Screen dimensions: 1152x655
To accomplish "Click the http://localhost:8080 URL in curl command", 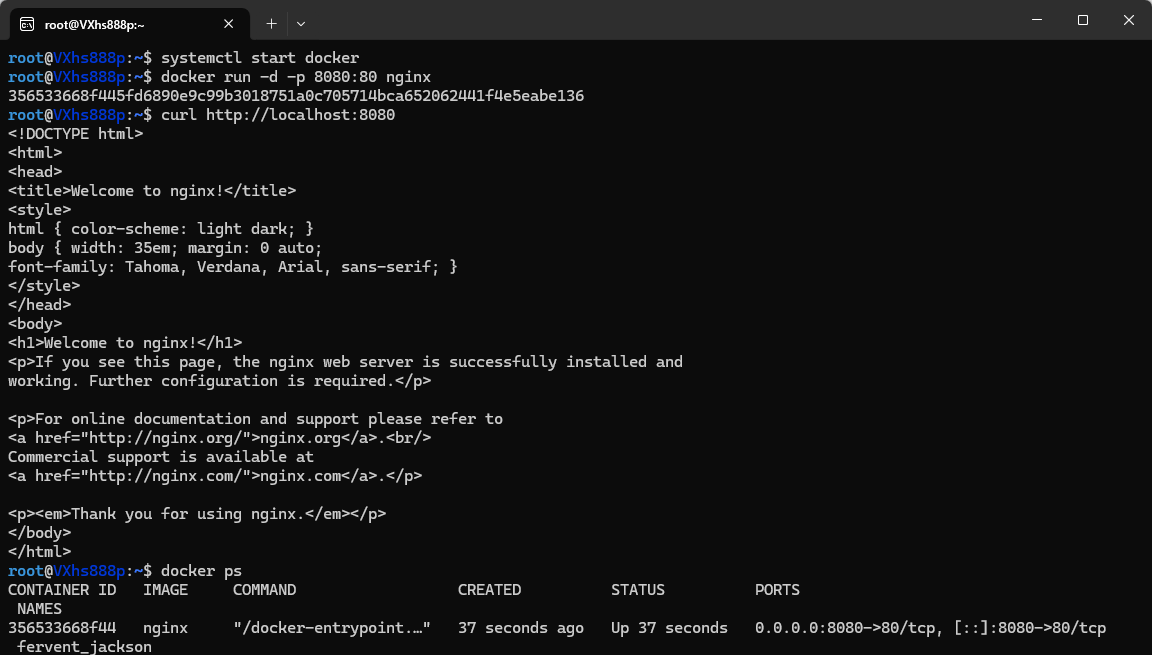I will click(x=300, y=115).
